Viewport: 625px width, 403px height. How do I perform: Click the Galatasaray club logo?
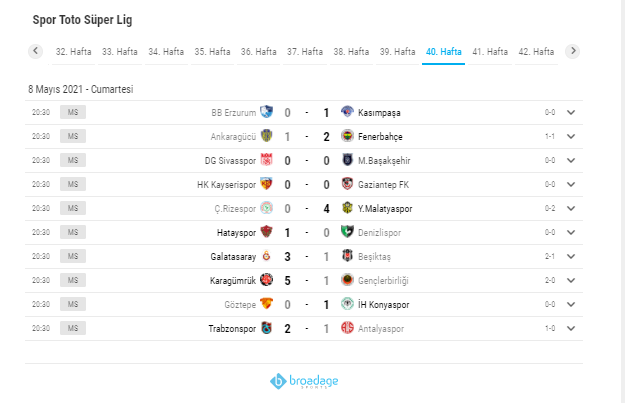267,256
